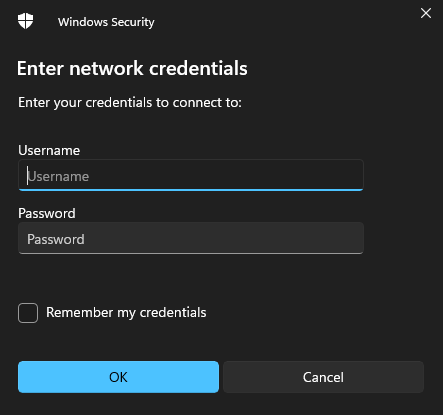
Task: Tick the Remember my credentials checkbox
Action: click(x=28, y=313)
